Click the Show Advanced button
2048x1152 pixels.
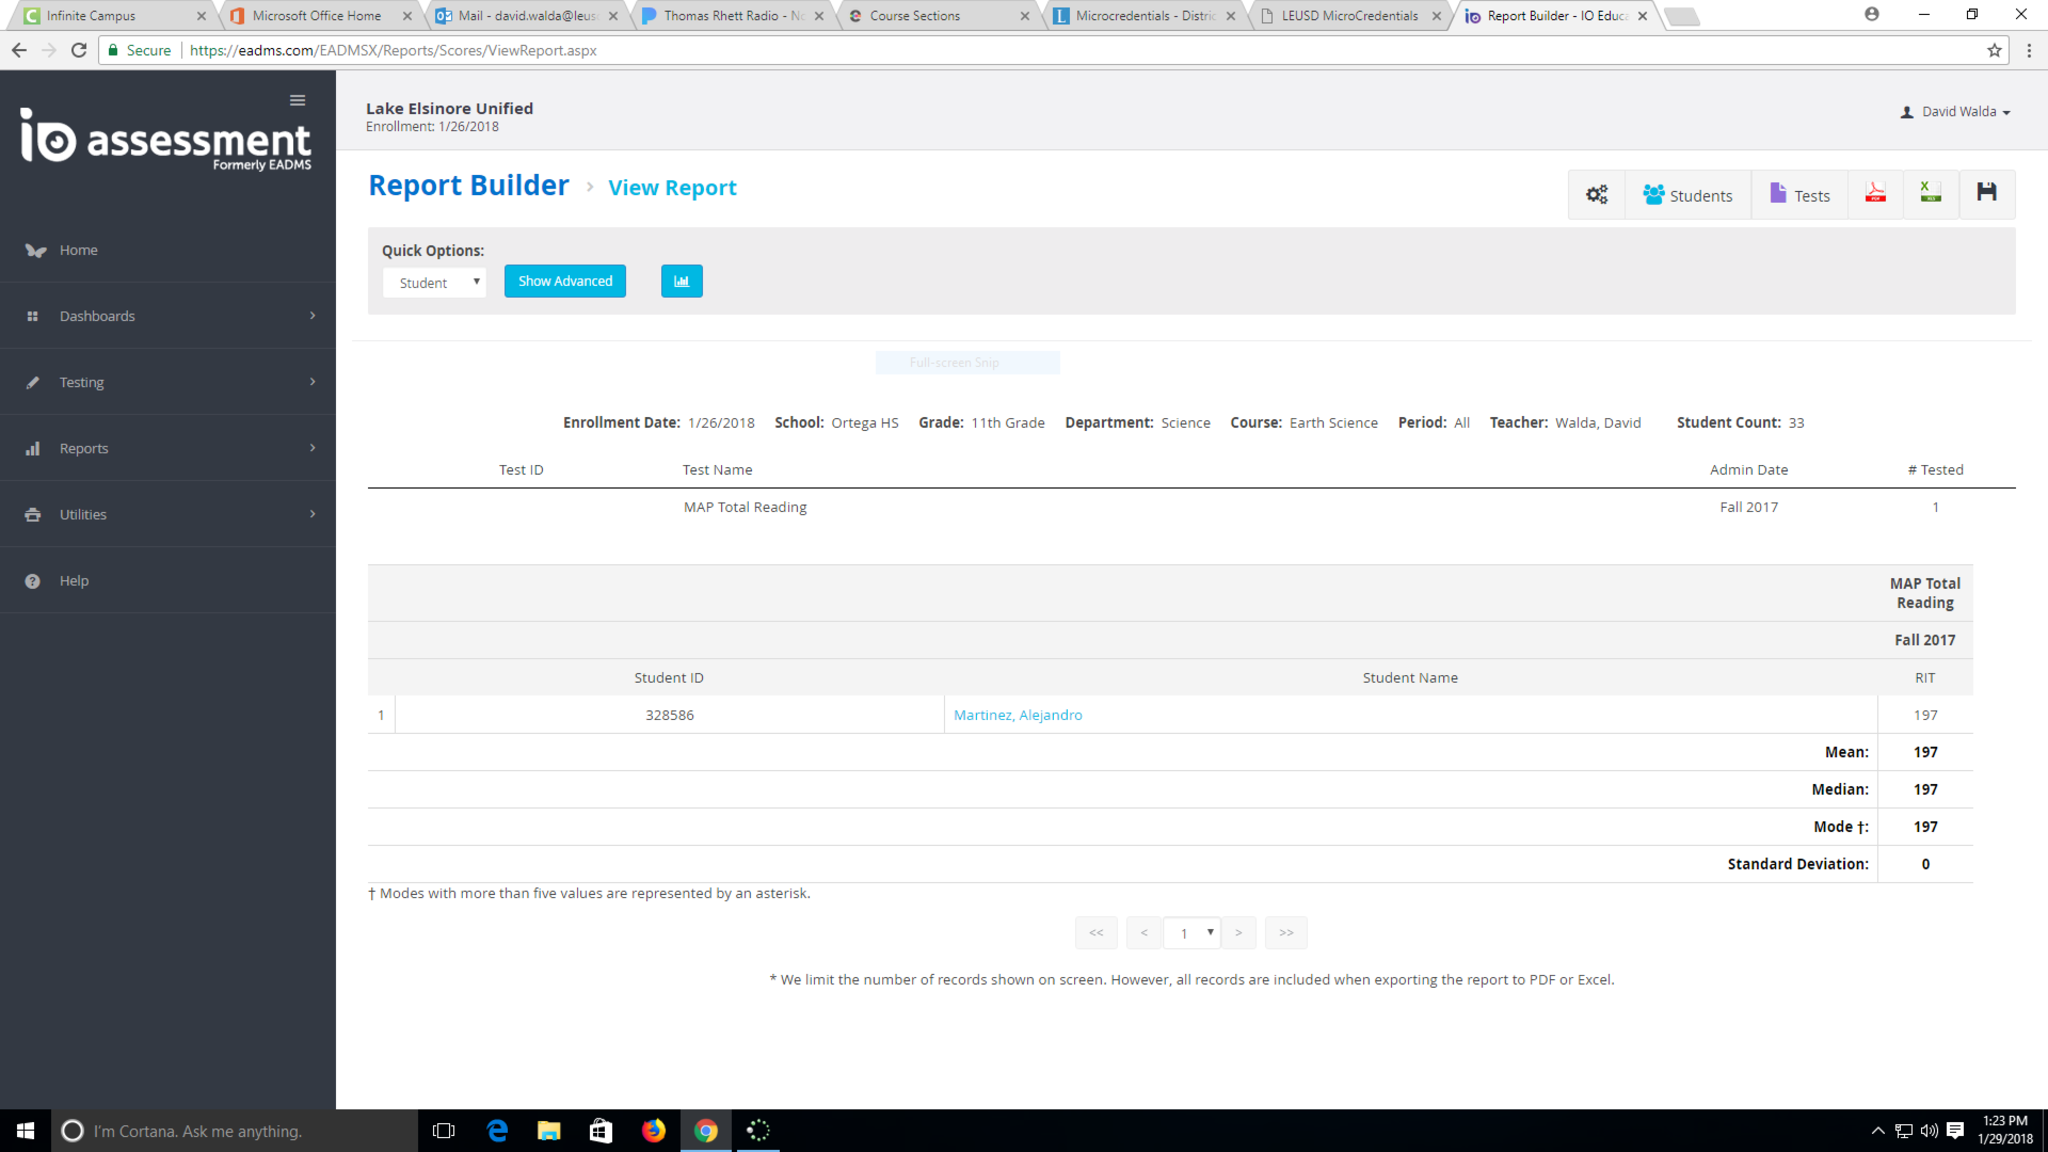pyautogui.click(x=565, y=281)
